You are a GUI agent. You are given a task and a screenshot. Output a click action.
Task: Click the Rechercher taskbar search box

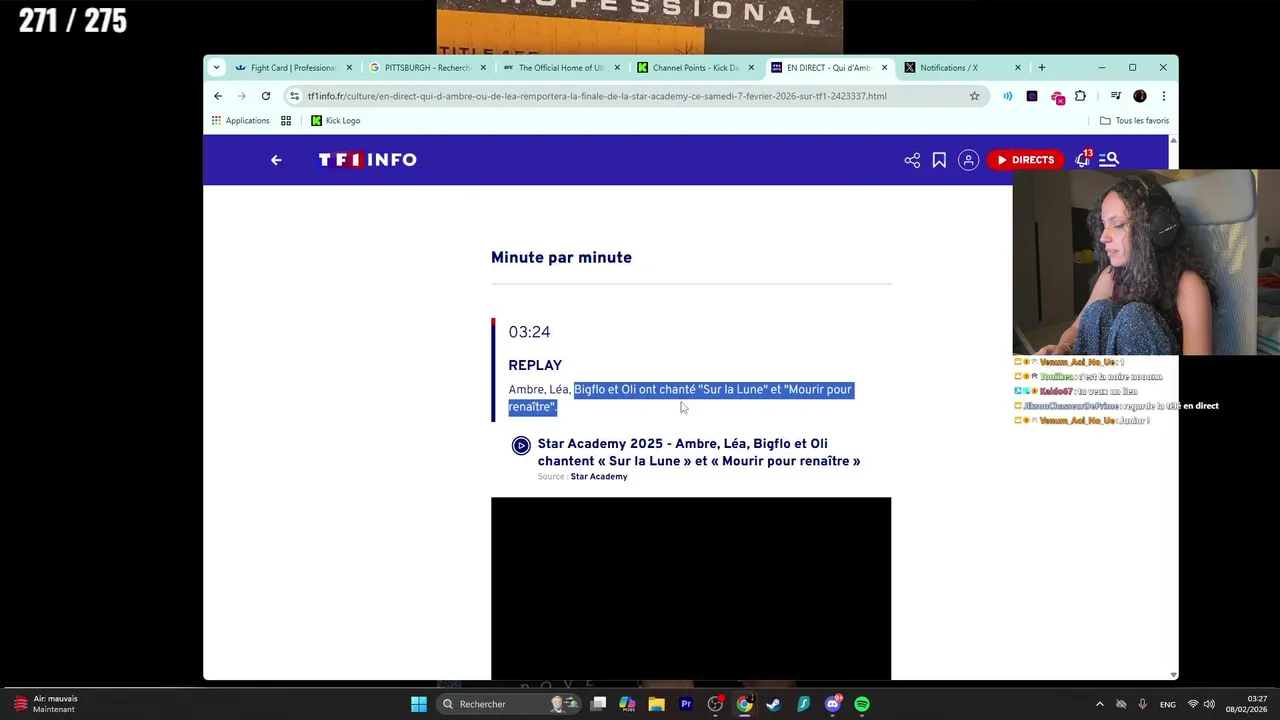510,704
